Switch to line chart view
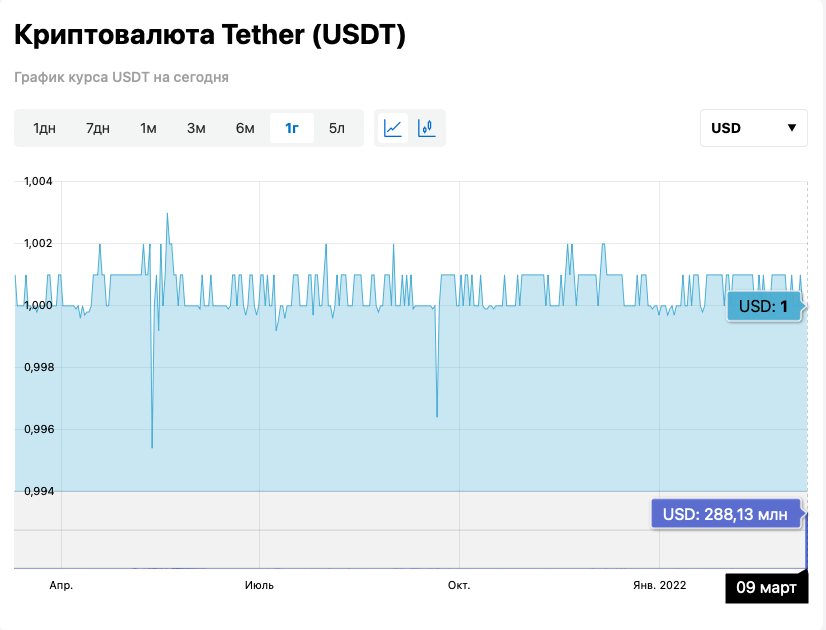Image resolution: width=826 pixels, height=630 pixels. click(393, 128)
